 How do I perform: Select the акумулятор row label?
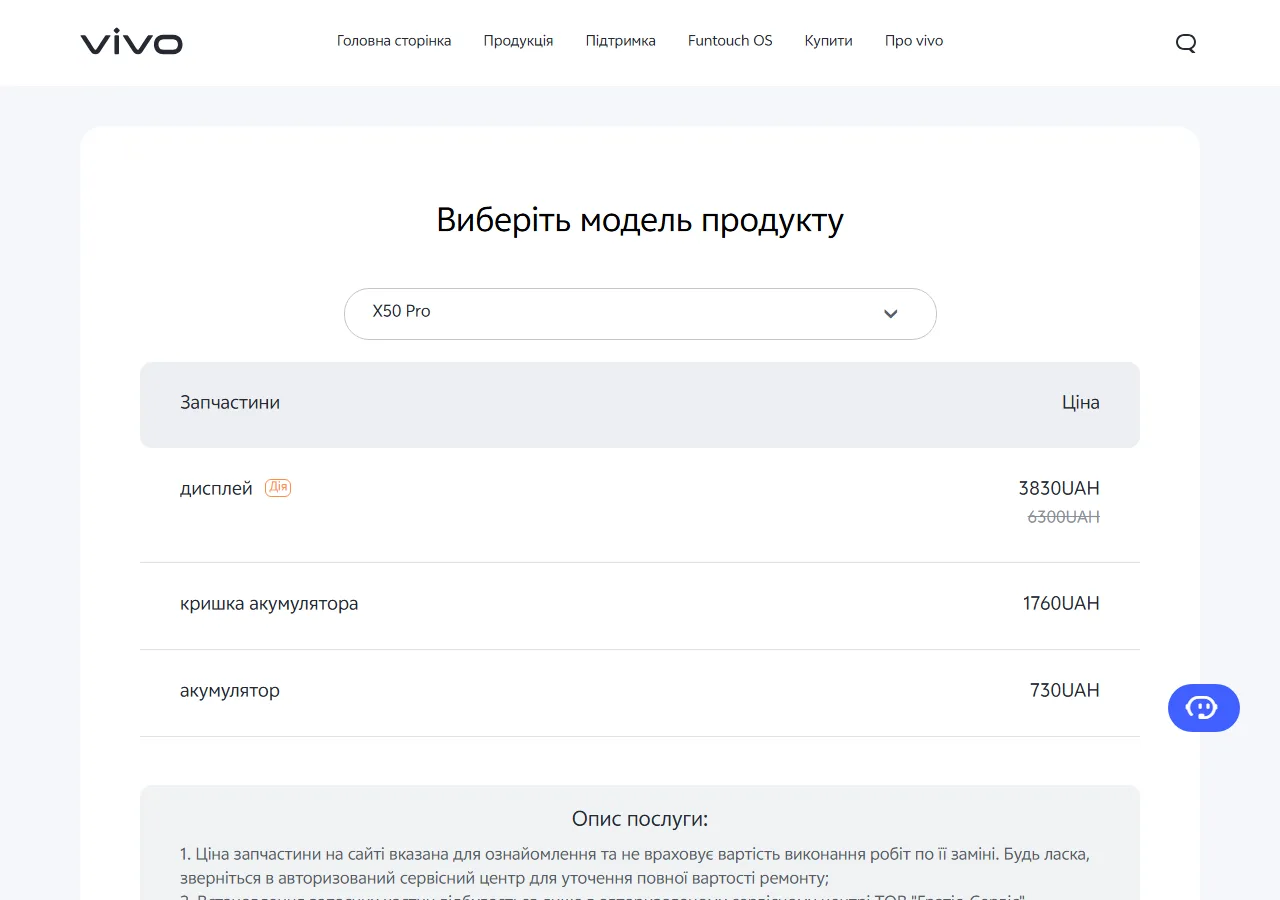[230, 691]
